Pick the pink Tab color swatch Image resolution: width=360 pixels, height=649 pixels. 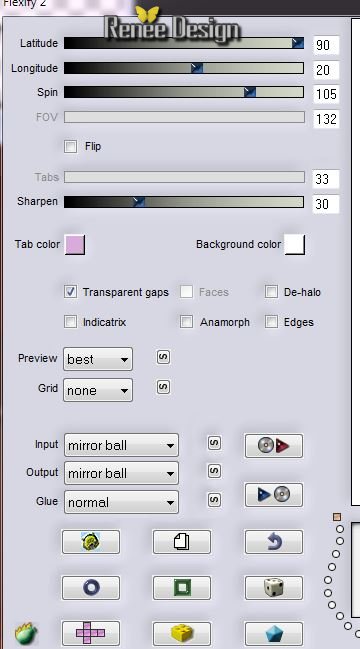(x=75, y=244)
